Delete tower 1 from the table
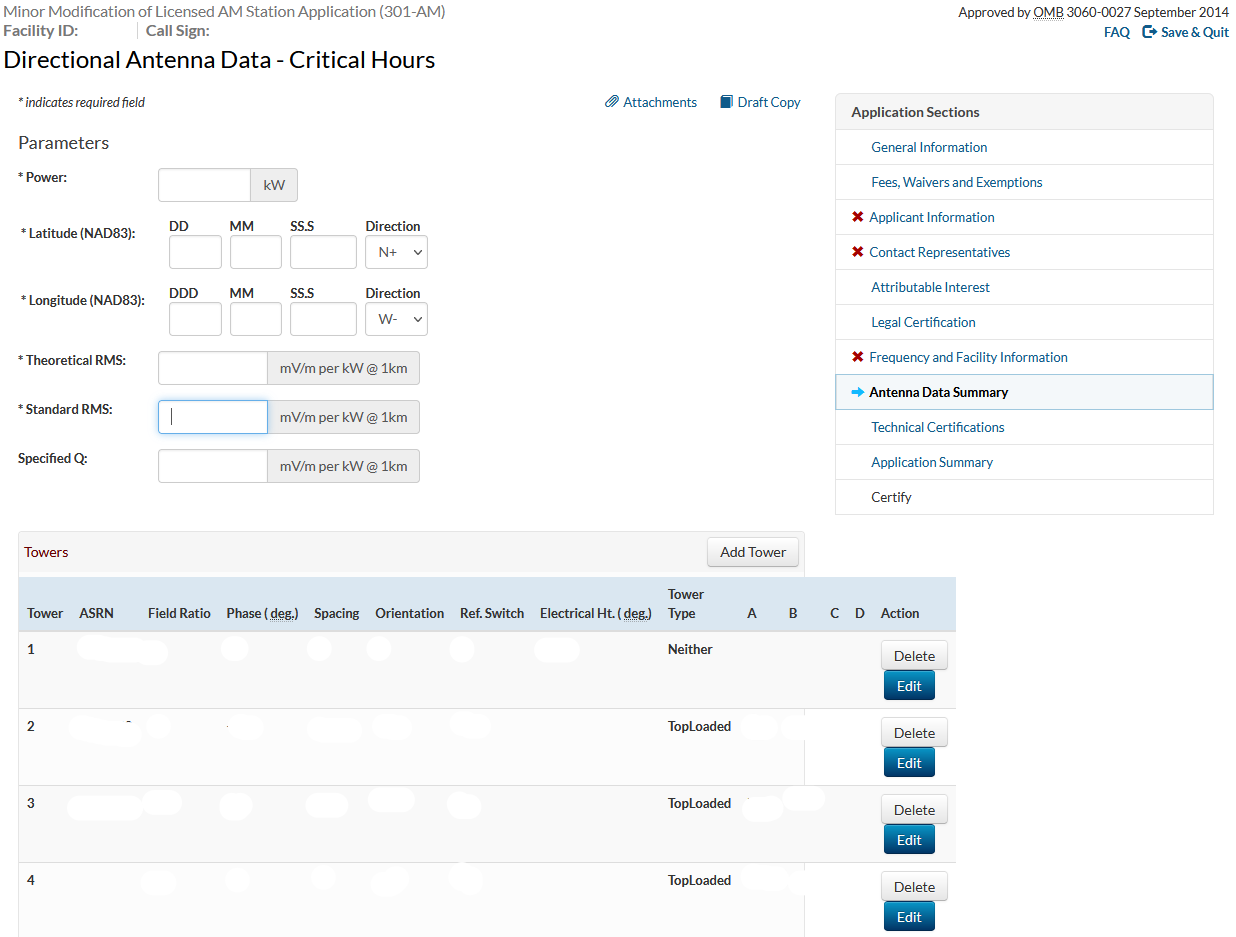Screen dimensions: 1236x937 [913, 656]
